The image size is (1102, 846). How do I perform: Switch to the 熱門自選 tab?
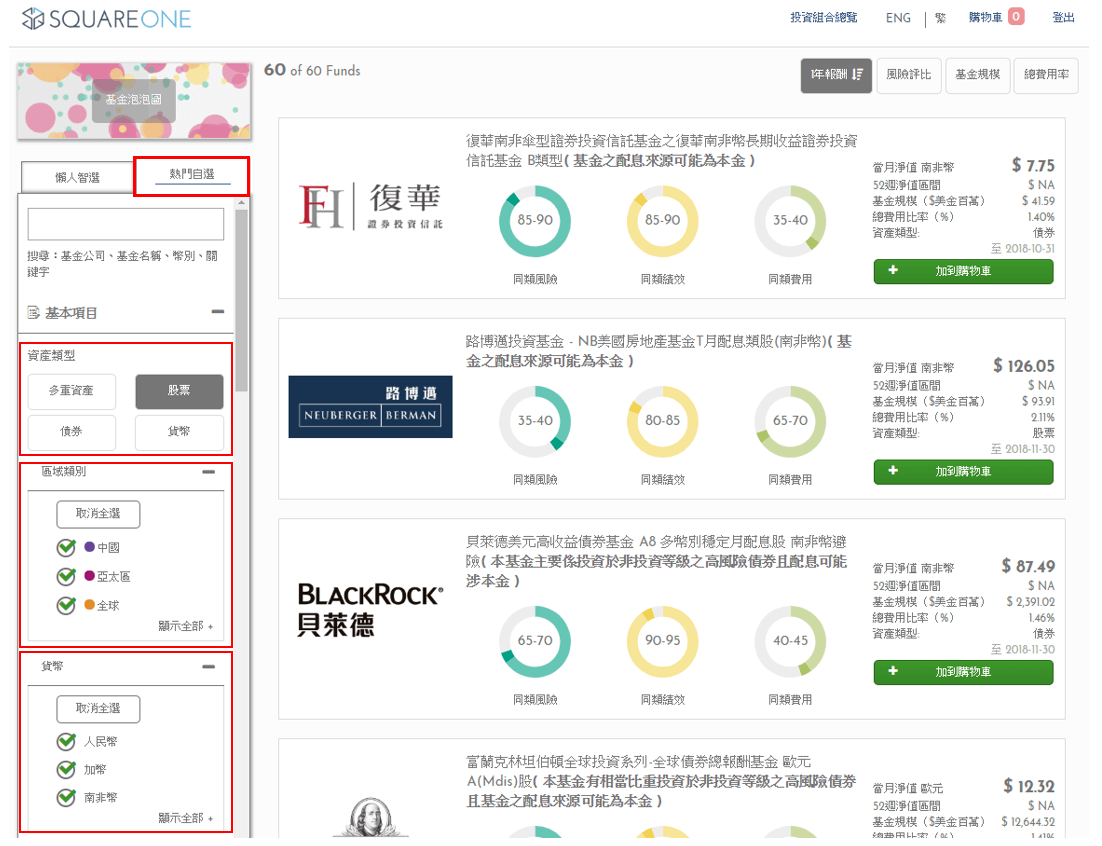point(191,175)
